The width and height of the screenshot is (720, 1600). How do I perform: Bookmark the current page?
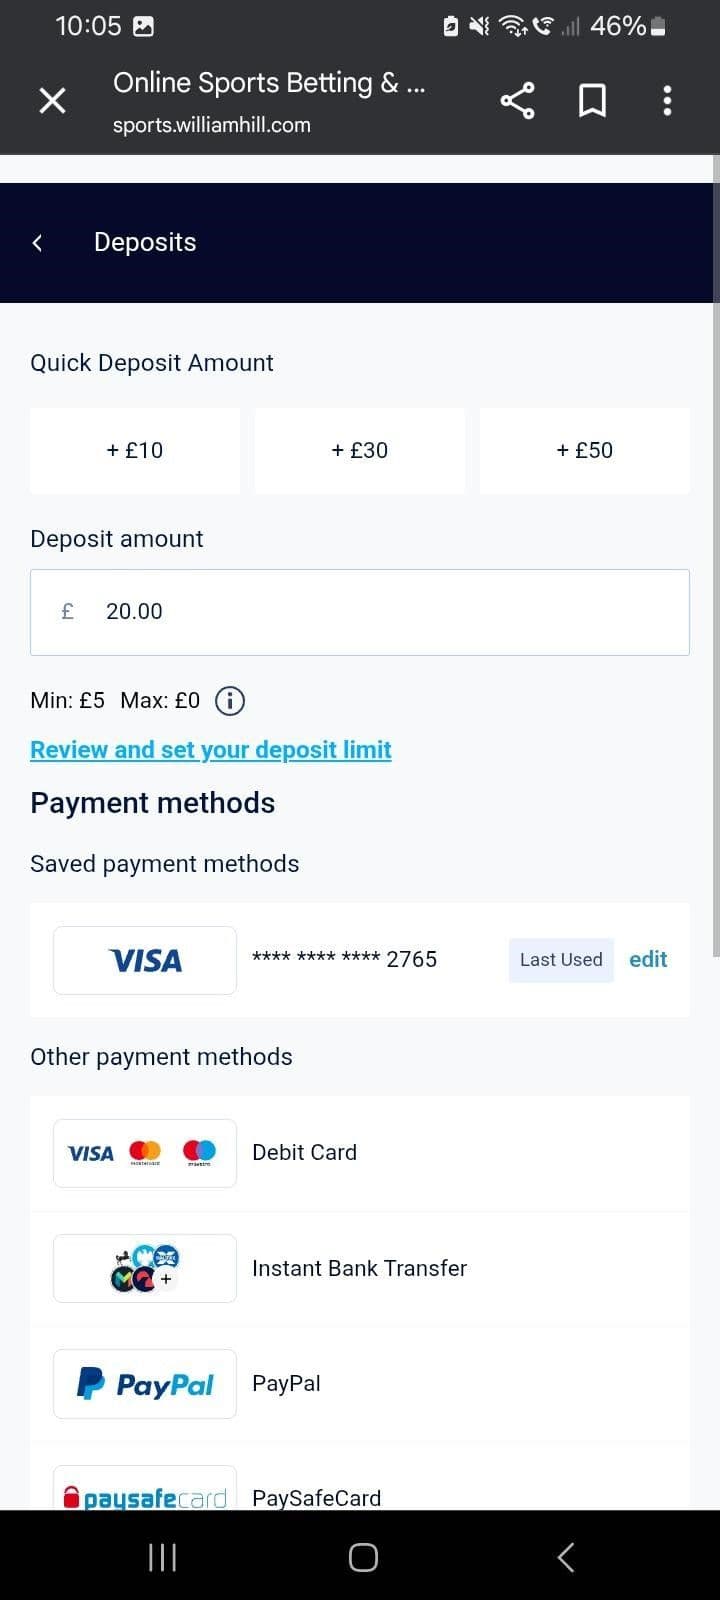tap(592, 100)
